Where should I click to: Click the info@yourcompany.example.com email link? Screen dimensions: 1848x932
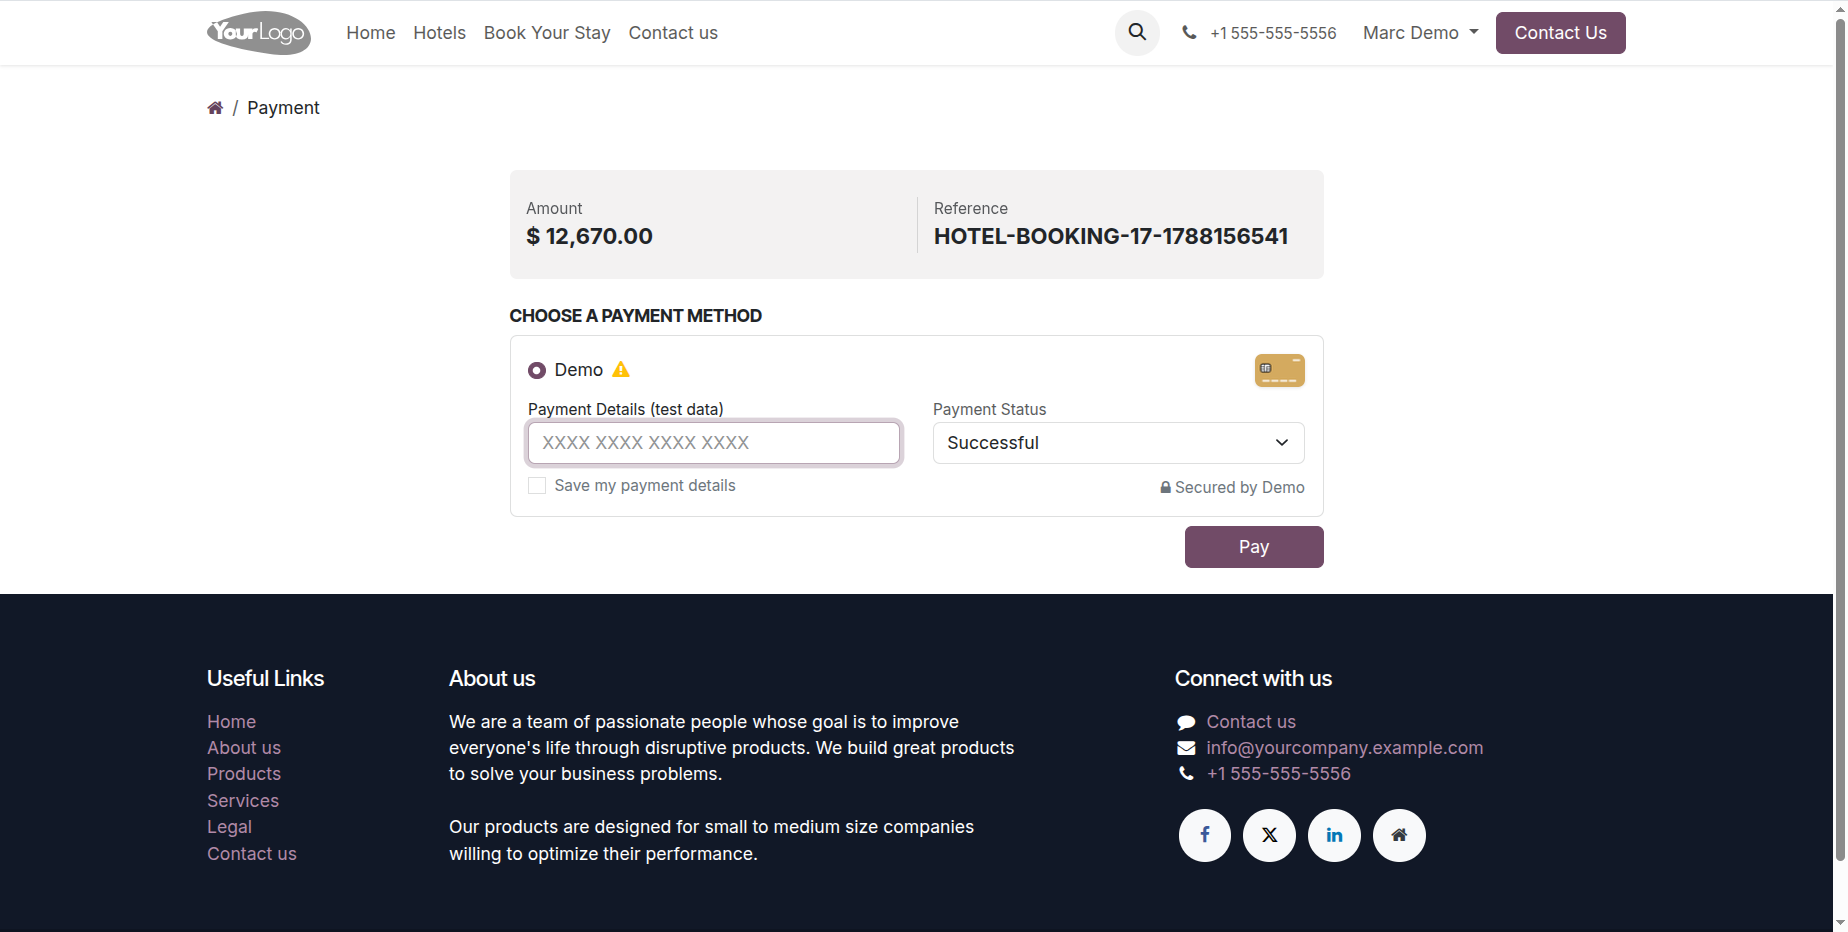point(1344,748)
